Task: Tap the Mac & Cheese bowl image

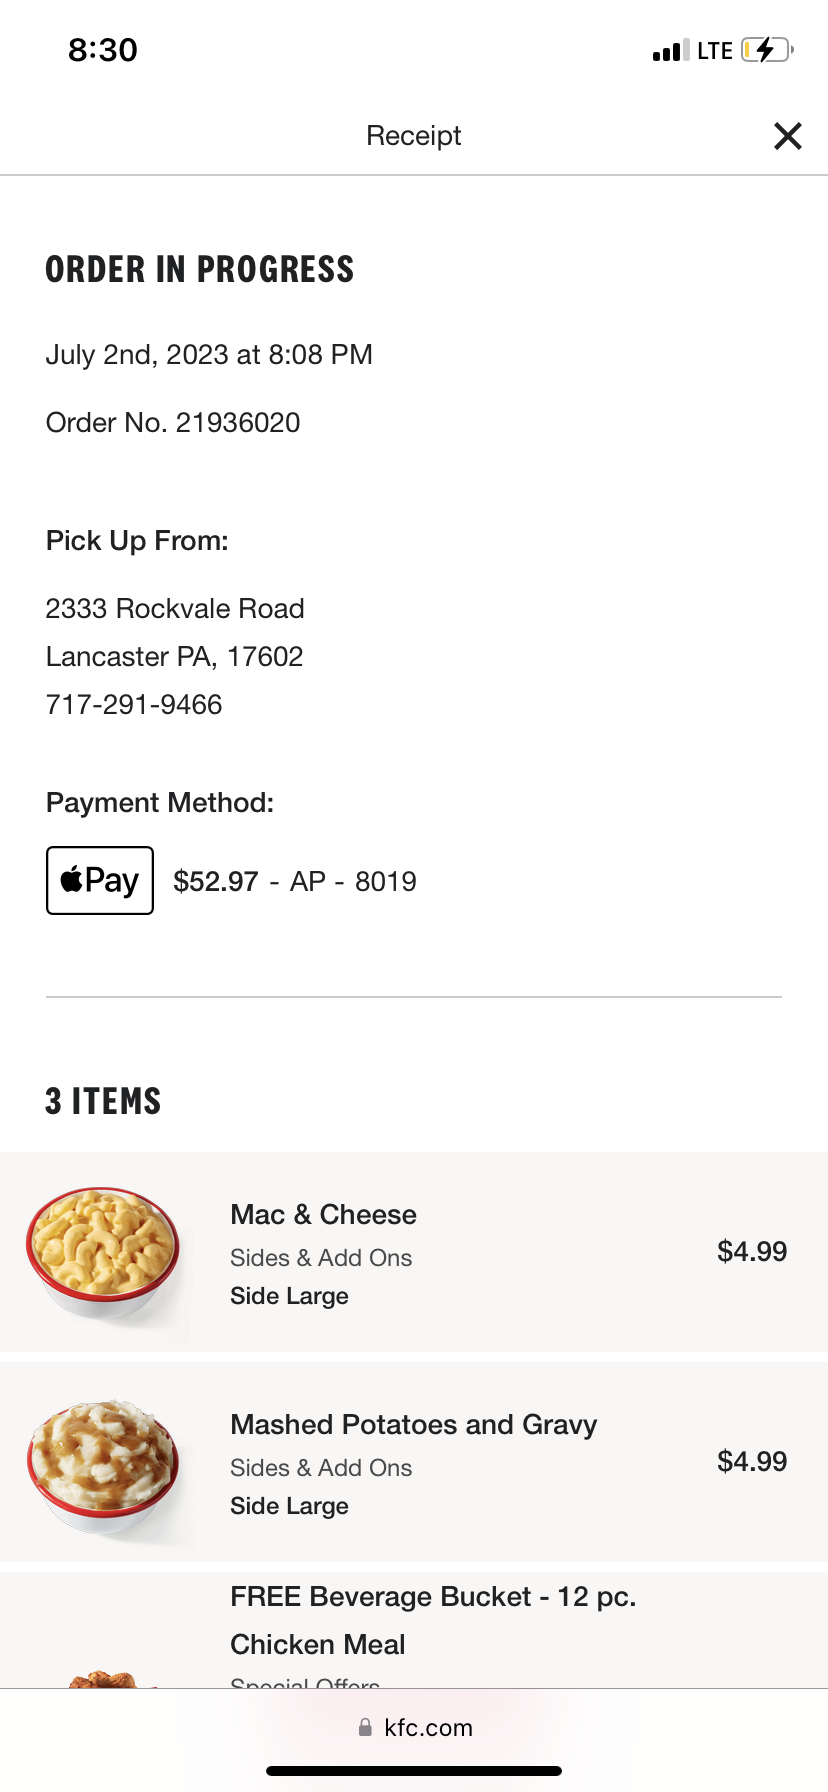Action: (102, 1254)
